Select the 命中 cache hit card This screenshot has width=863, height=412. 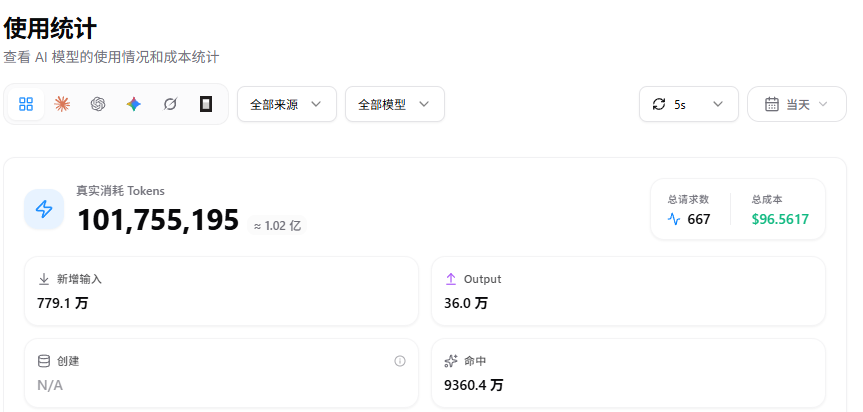click(x=628, y=373)
